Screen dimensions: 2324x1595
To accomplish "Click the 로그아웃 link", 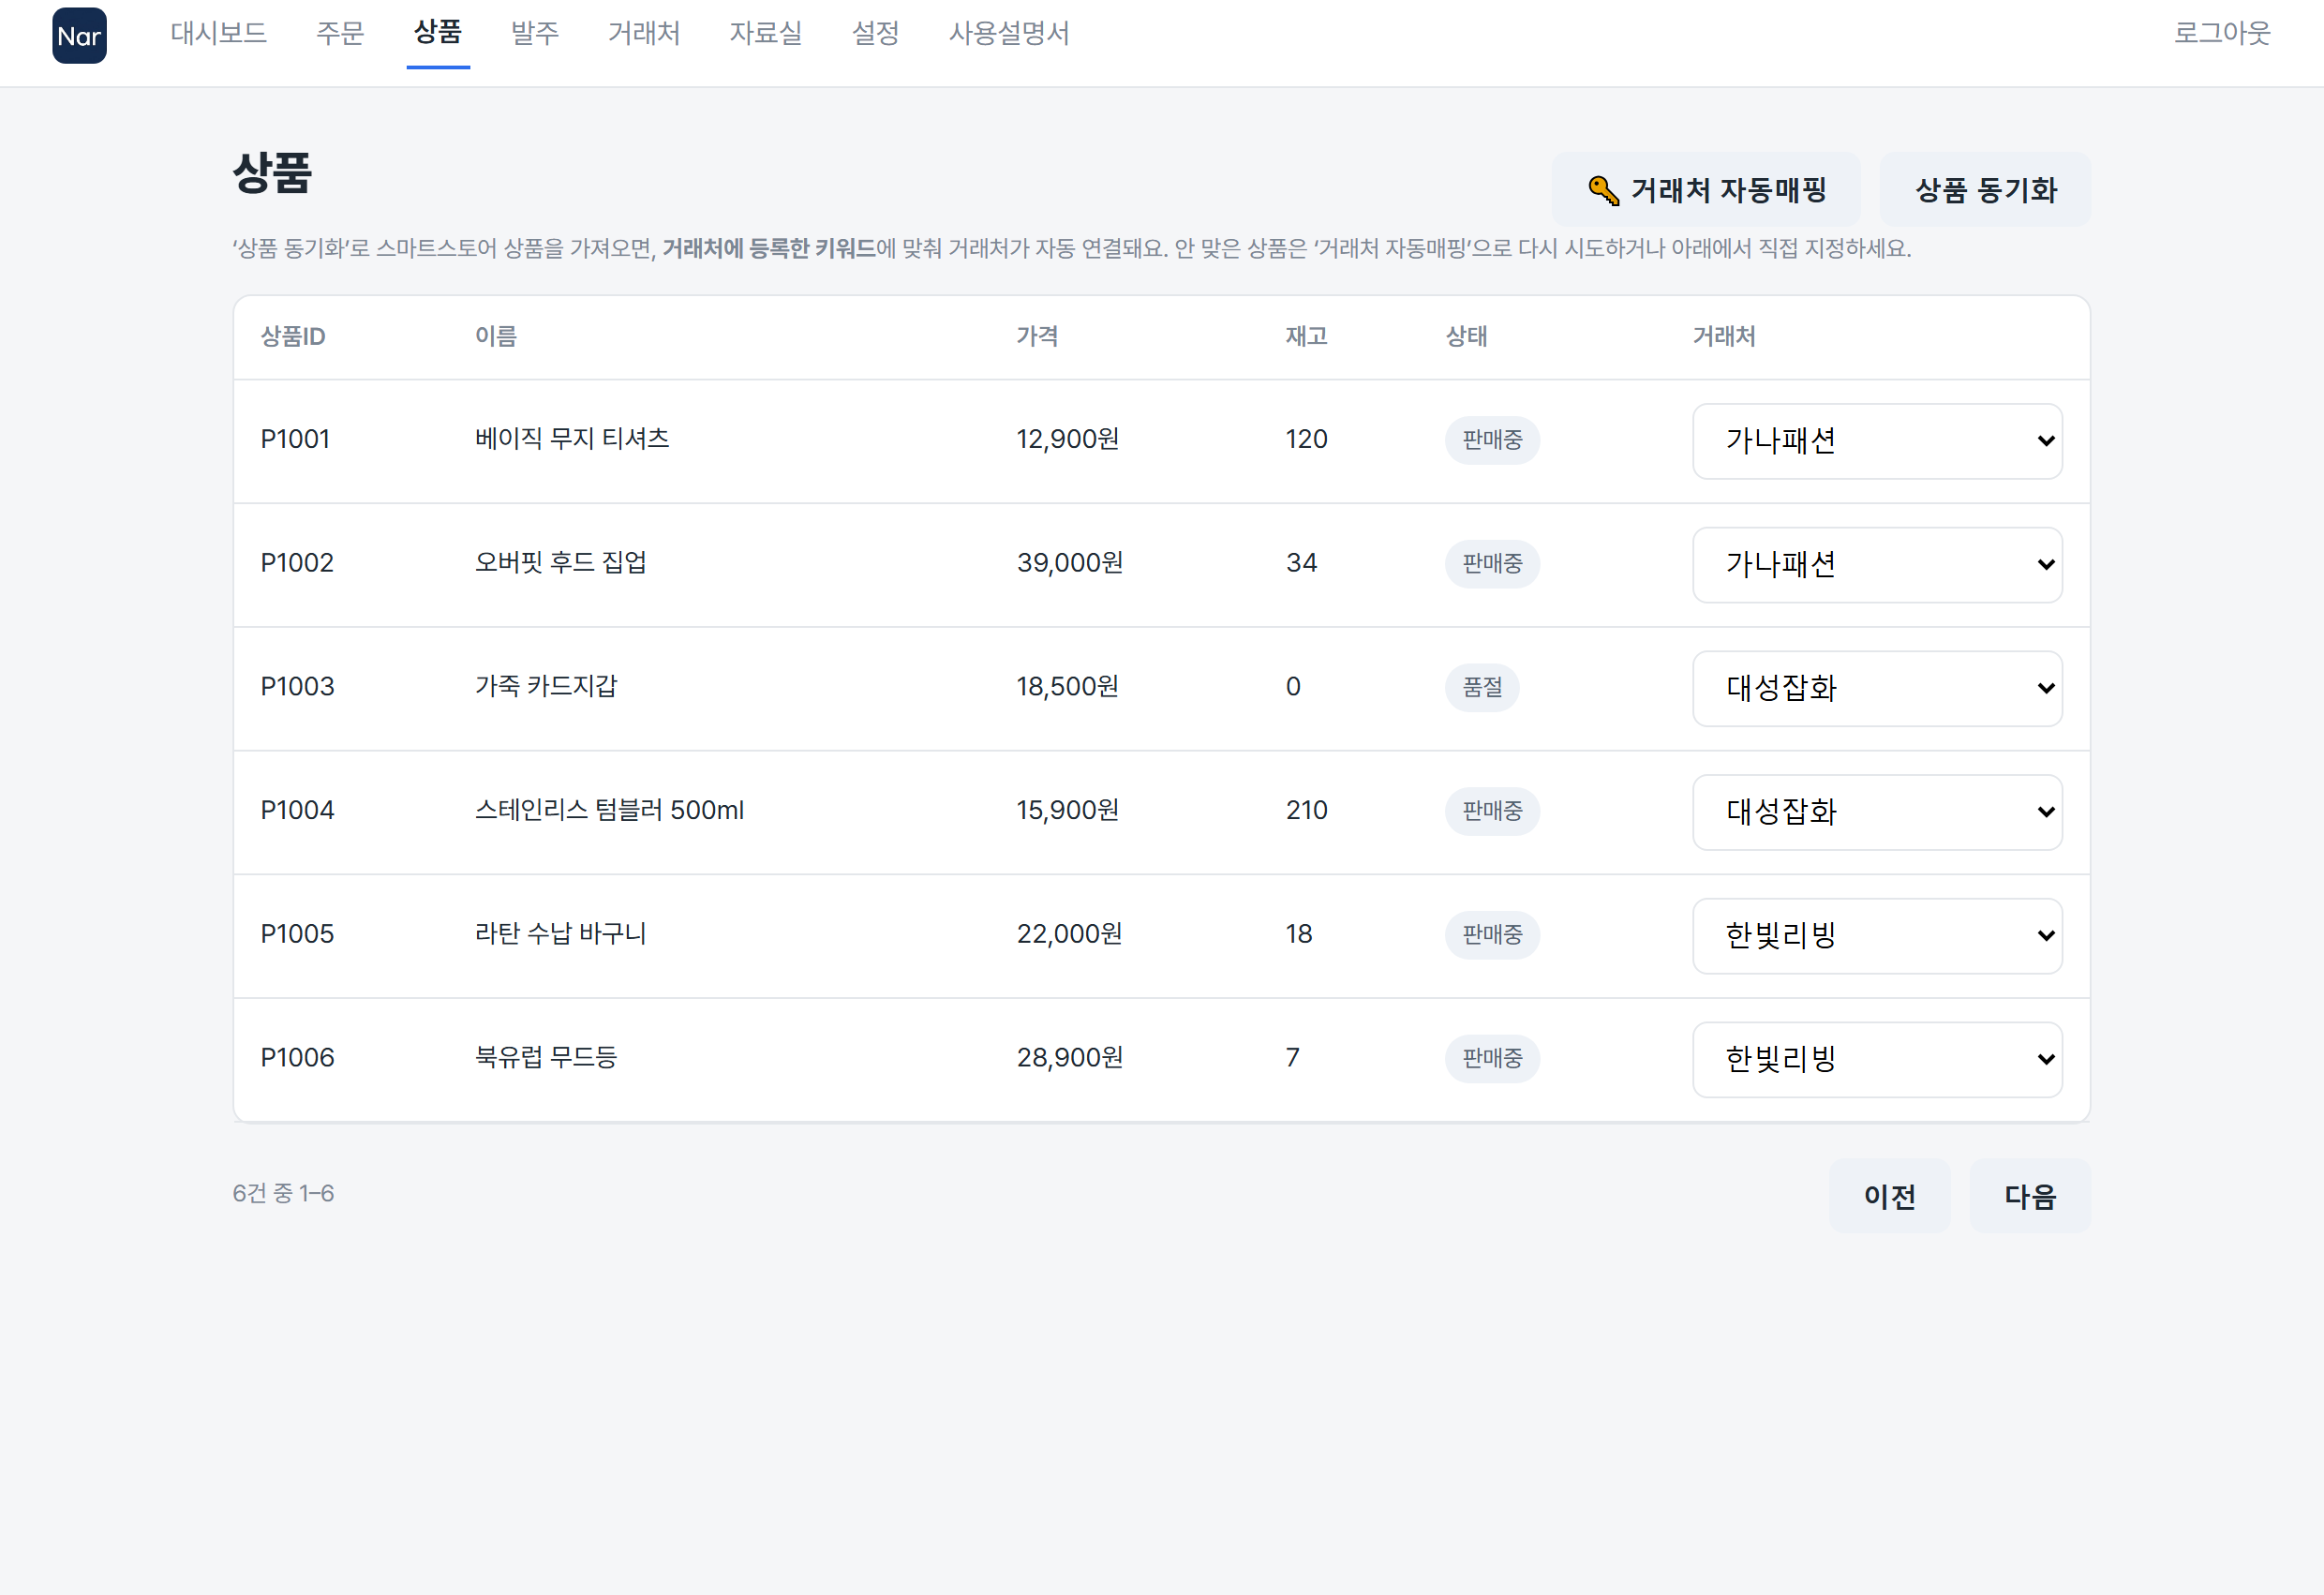I will tap(2222, 33).
